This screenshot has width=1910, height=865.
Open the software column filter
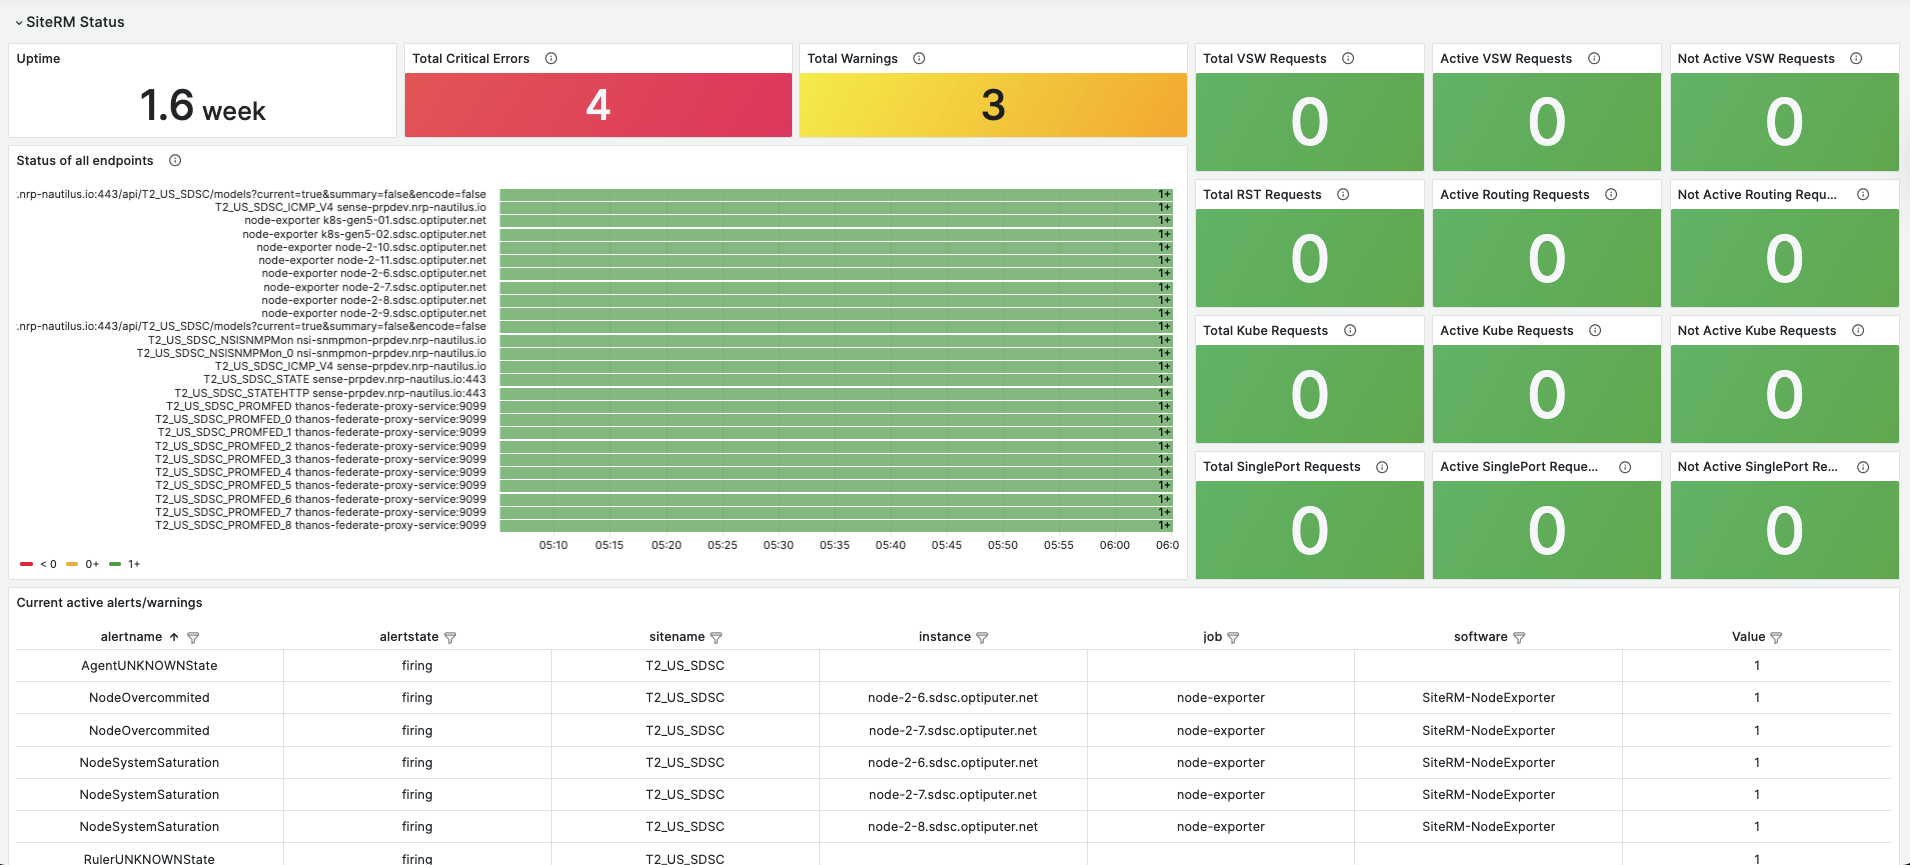tap(1519, 638)
